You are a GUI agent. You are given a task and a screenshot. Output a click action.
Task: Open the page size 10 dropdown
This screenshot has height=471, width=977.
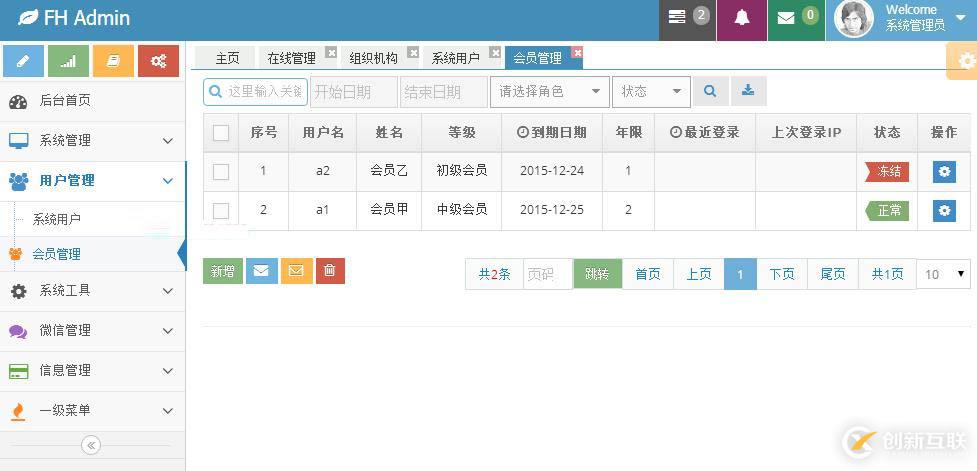click(943, 274)
